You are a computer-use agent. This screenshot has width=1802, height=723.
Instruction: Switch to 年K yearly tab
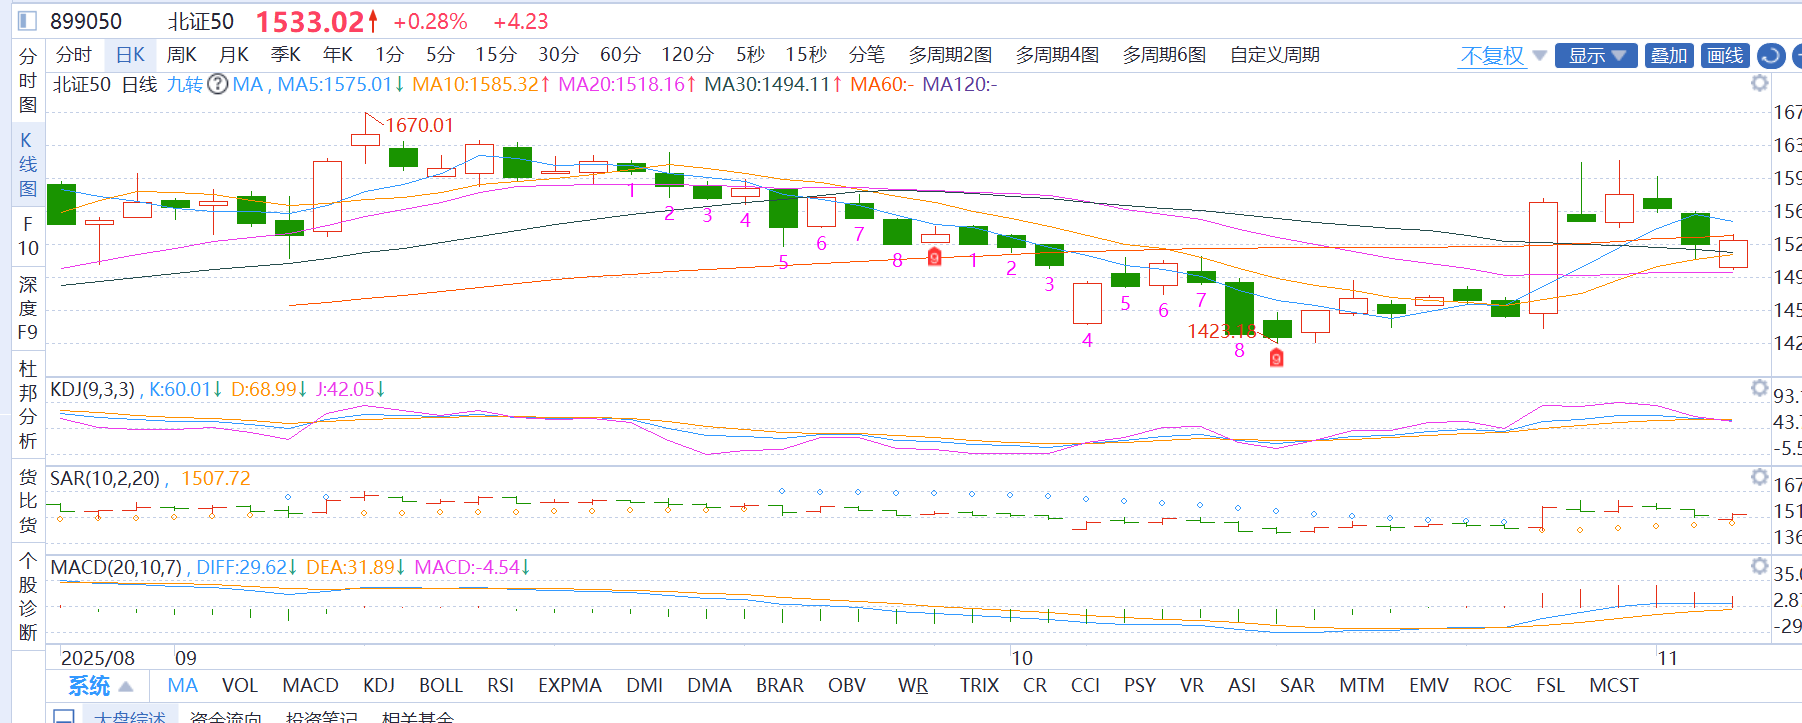(338, 55)
